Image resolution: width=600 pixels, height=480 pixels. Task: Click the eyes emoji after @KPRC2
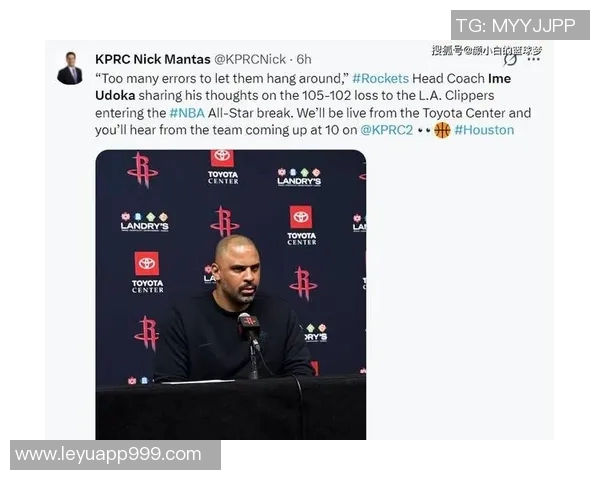coord(424,130)
